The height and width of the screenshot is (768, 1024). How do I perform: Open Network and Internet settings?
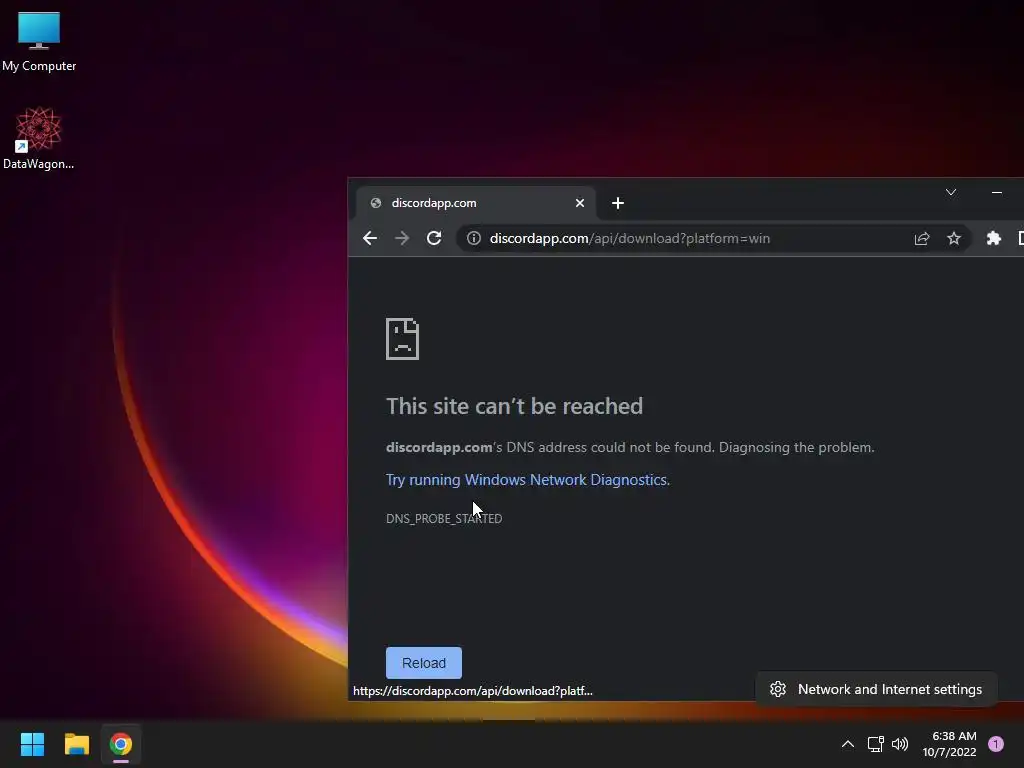point(876,689)
